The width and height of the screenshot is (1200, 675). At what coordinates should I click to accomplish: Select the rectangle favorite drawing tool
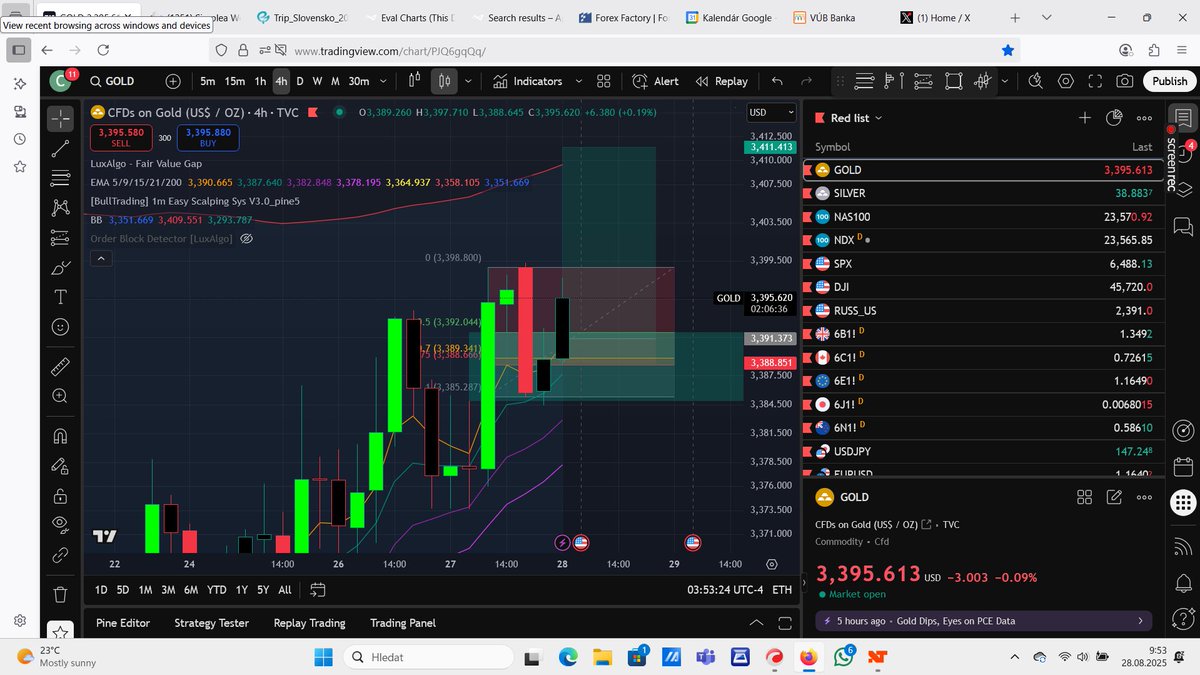(954, 82)
